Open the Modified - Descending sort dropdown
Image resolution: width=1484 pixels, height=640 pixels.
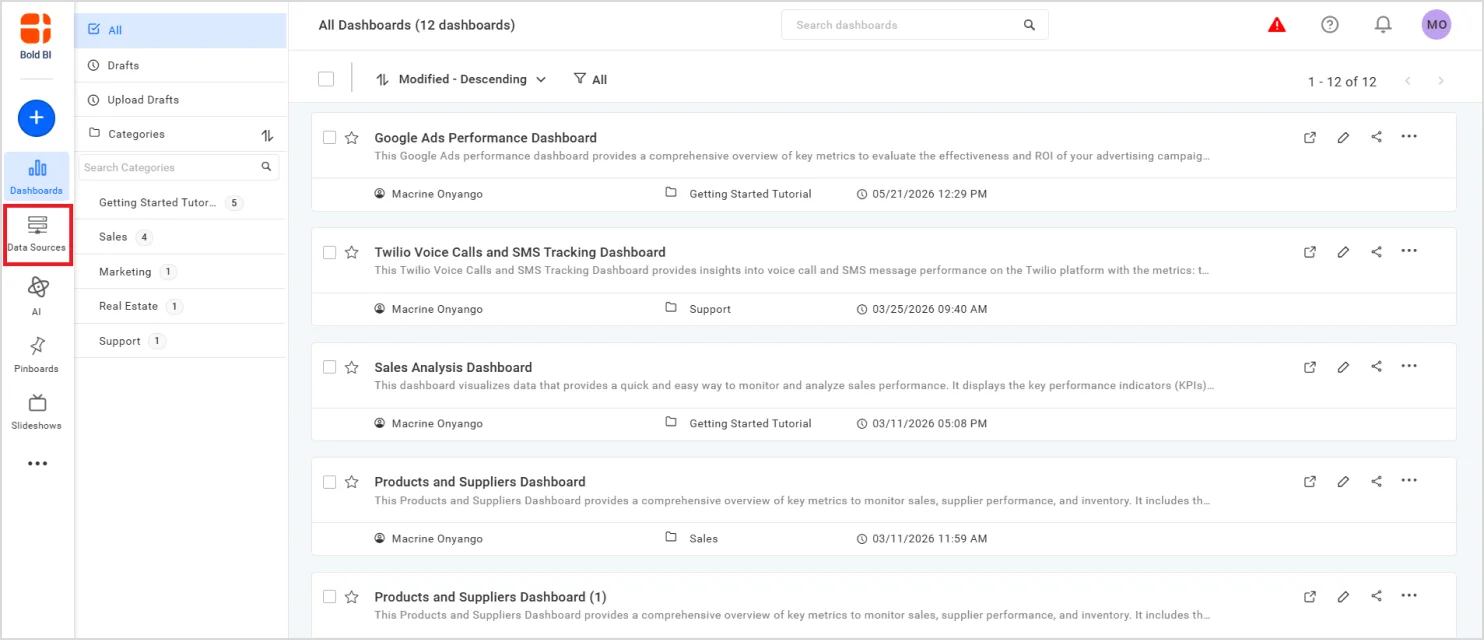461,79
